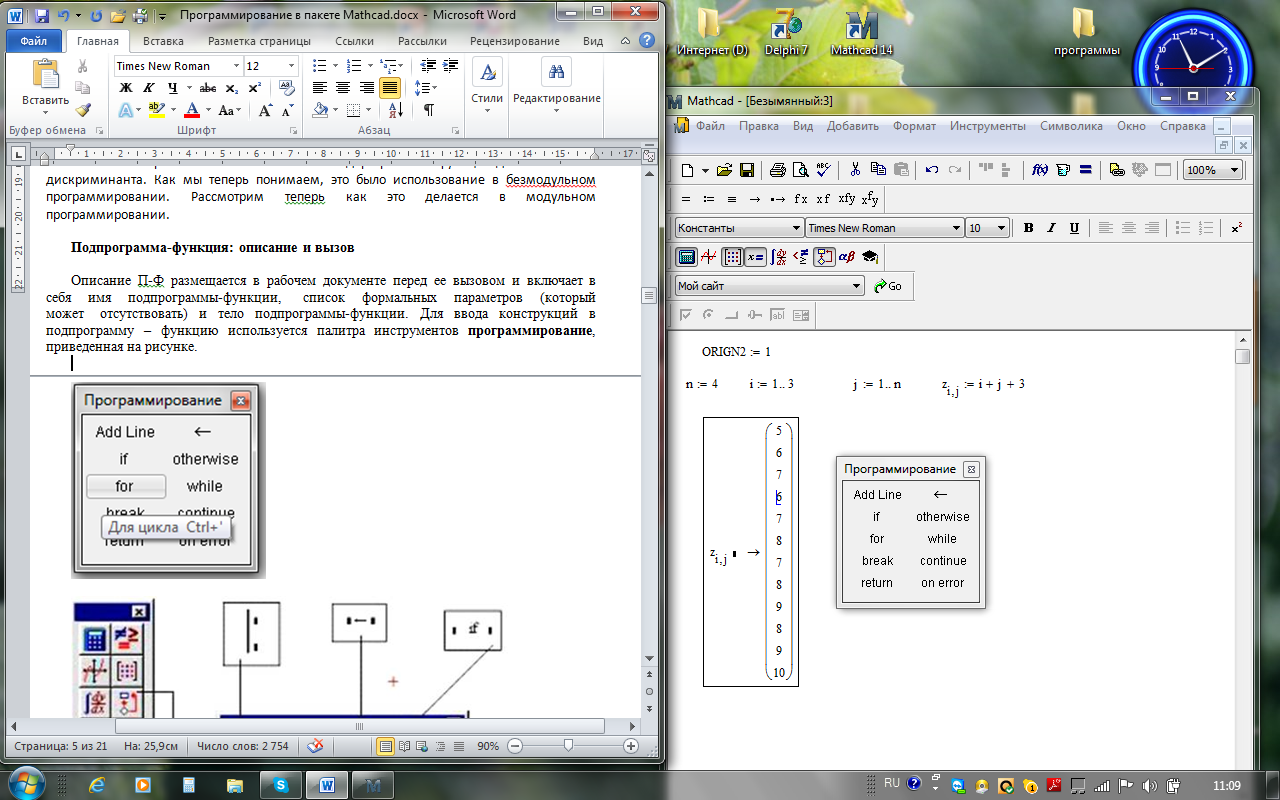This screenshot has width=1280, height=800.
Task: Click 'on error' in Mathcad Программирование palette
Action: point(942,583)
